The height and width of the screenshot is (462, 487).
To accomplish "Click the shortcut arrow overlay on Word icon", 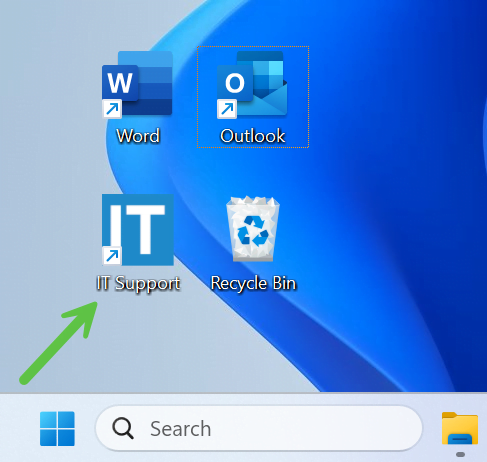I will pos(112,108).
